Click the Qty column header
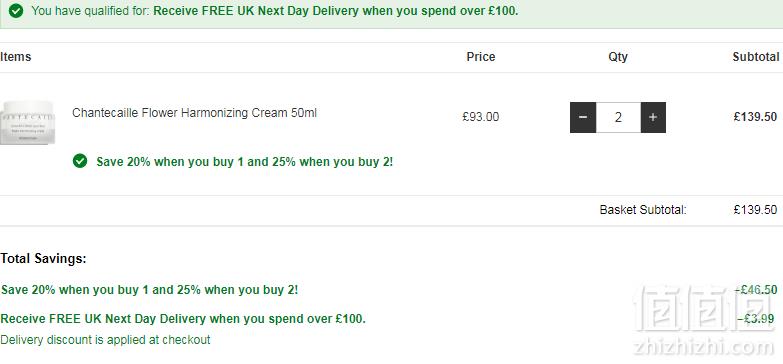Viewport: 783px width, 364px height. point(618,57)
